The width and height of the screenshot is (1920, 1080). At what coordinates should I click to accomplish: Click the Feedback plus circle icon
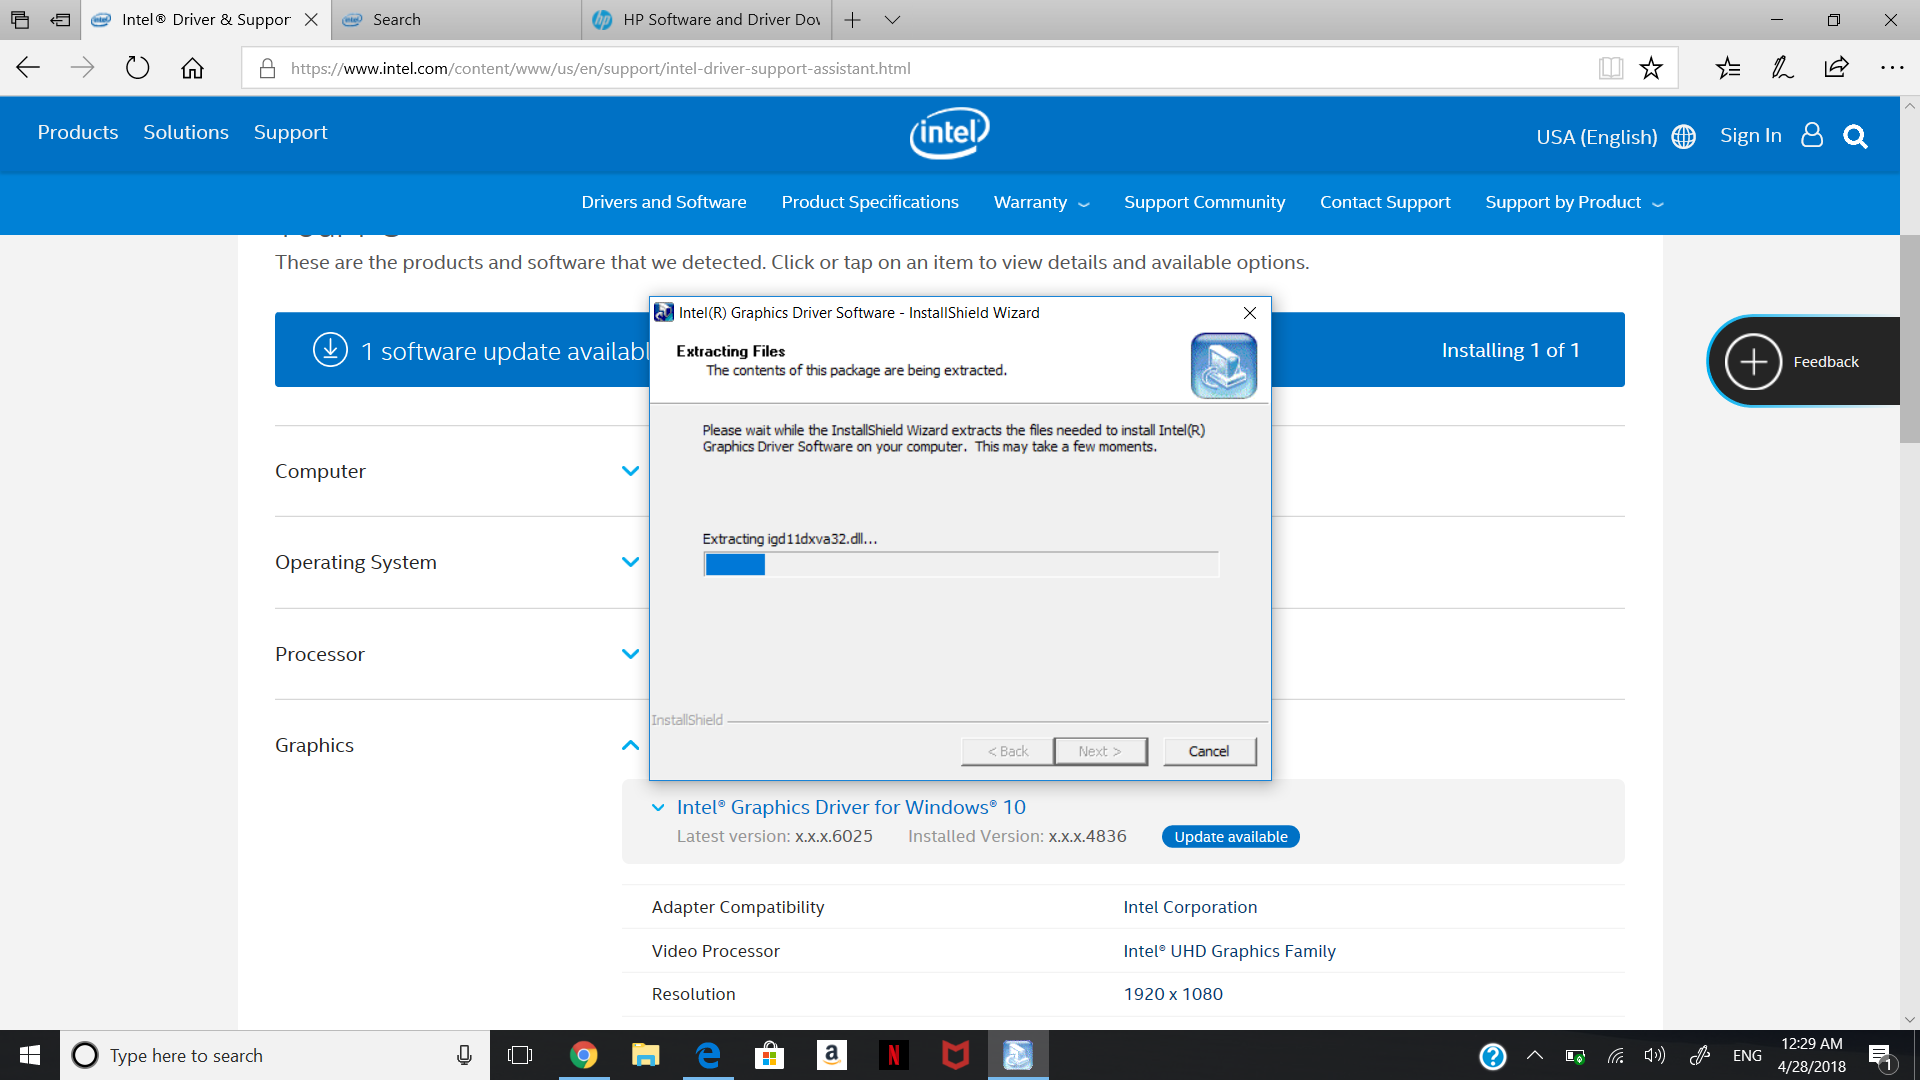(1753, 361)
